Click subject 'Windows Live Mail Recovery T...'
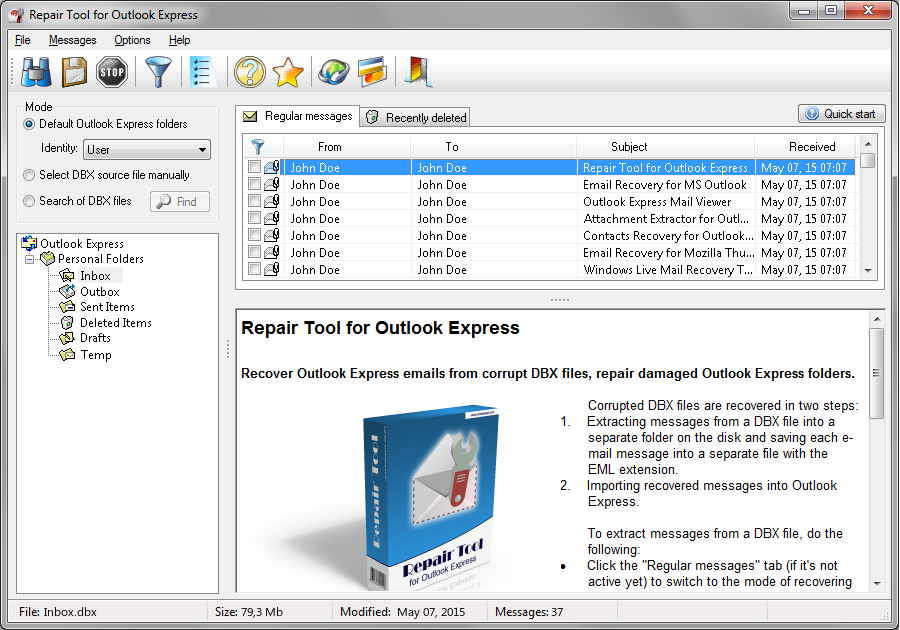 tap(668, 270)
